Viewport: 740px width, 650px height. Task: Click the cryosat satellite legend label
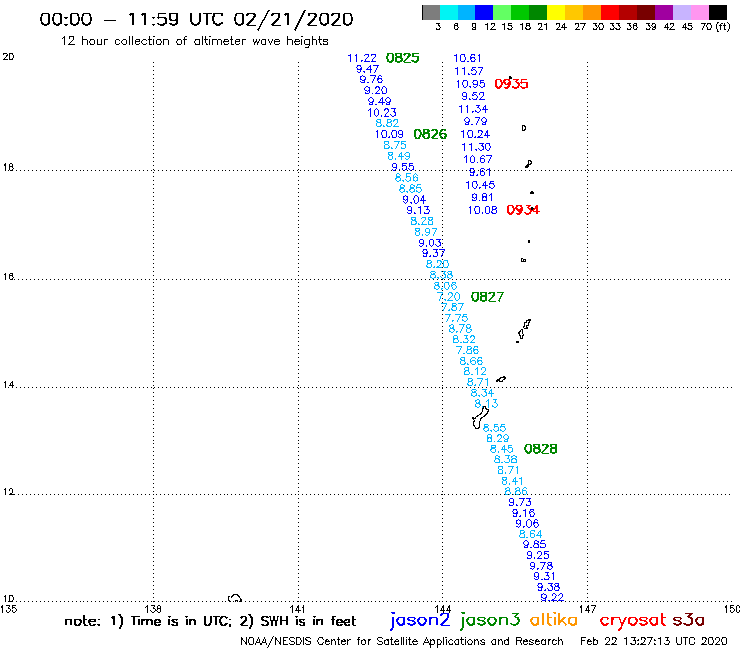pos(633,620)
